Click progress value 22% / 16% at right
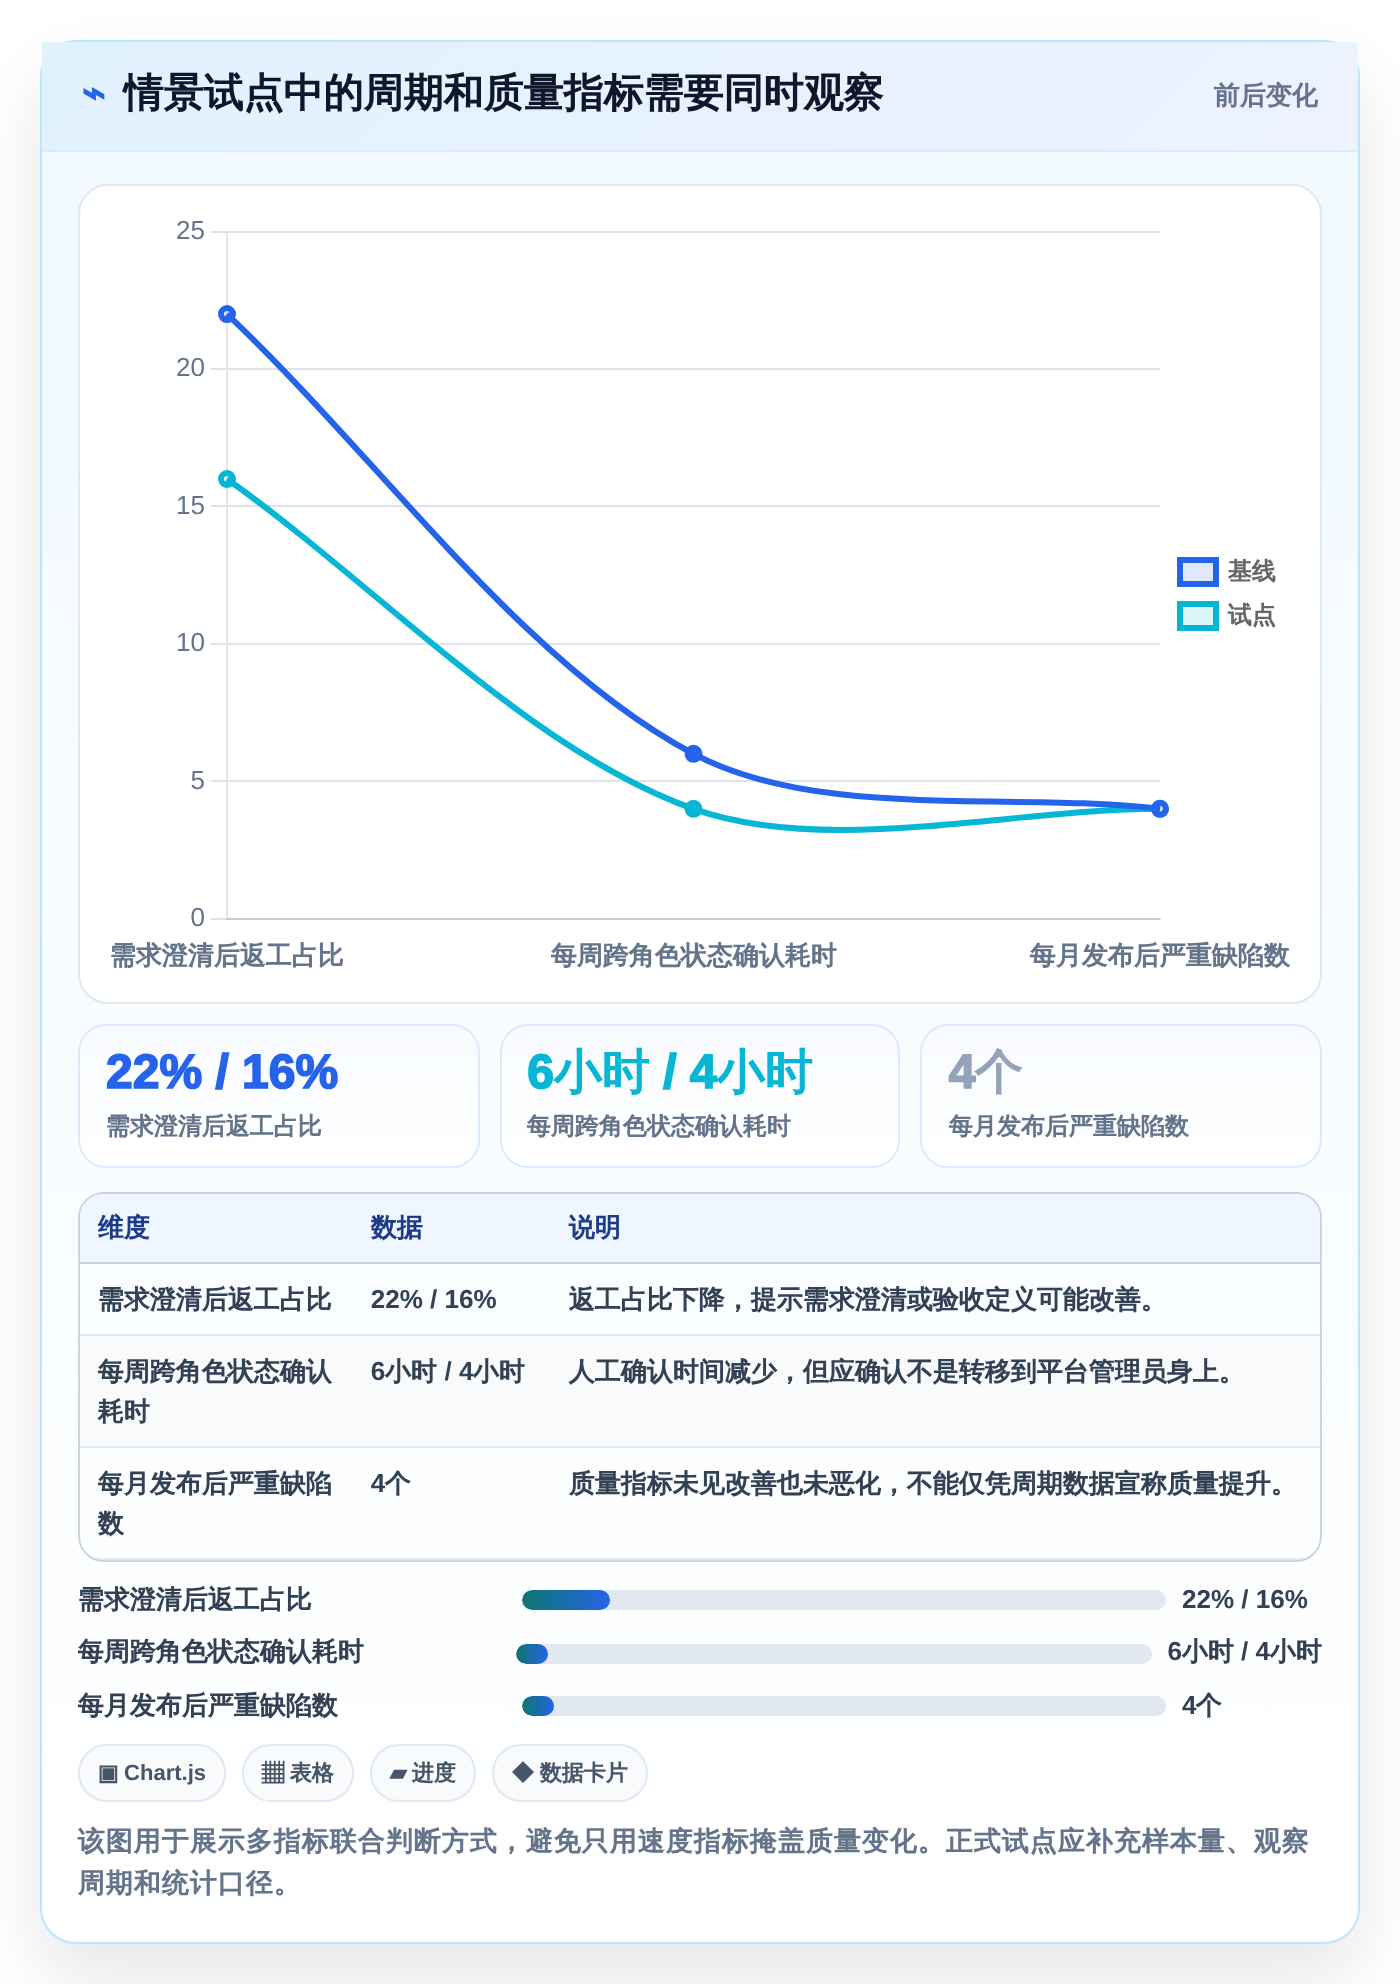Screen dimensions: 1400x1984 [1245, 1600]
